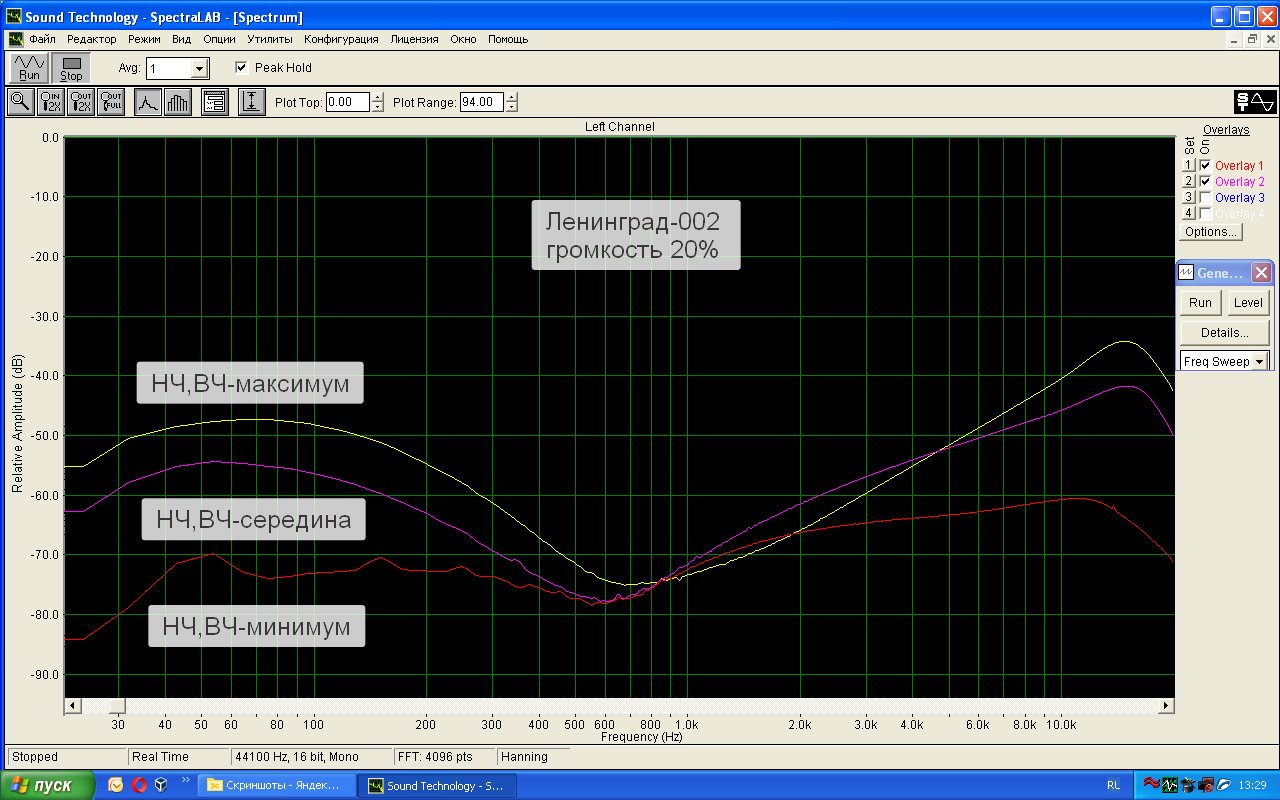Toggle the Peak Hold checkbox
Viewport: 1280px width, 800px height.
pos(241,68)
